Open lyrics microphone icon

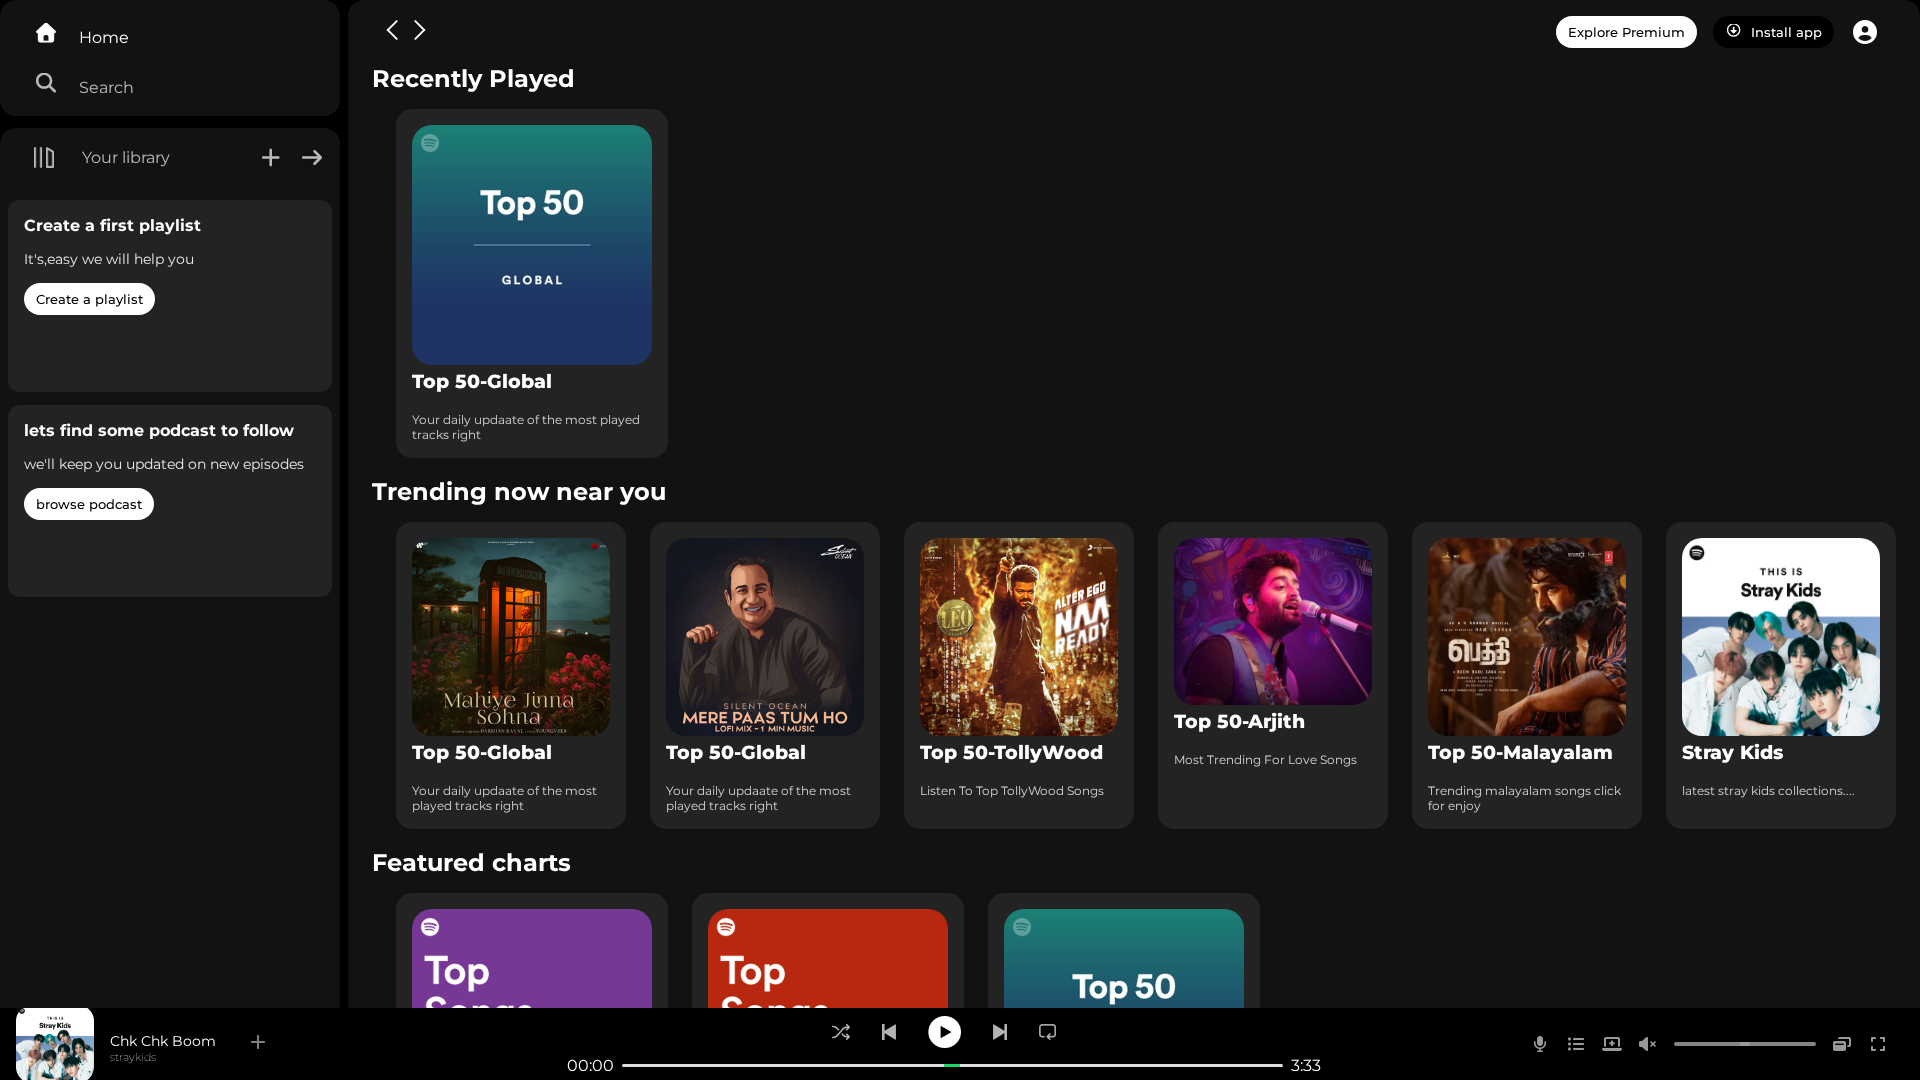click(1540, 1044)
